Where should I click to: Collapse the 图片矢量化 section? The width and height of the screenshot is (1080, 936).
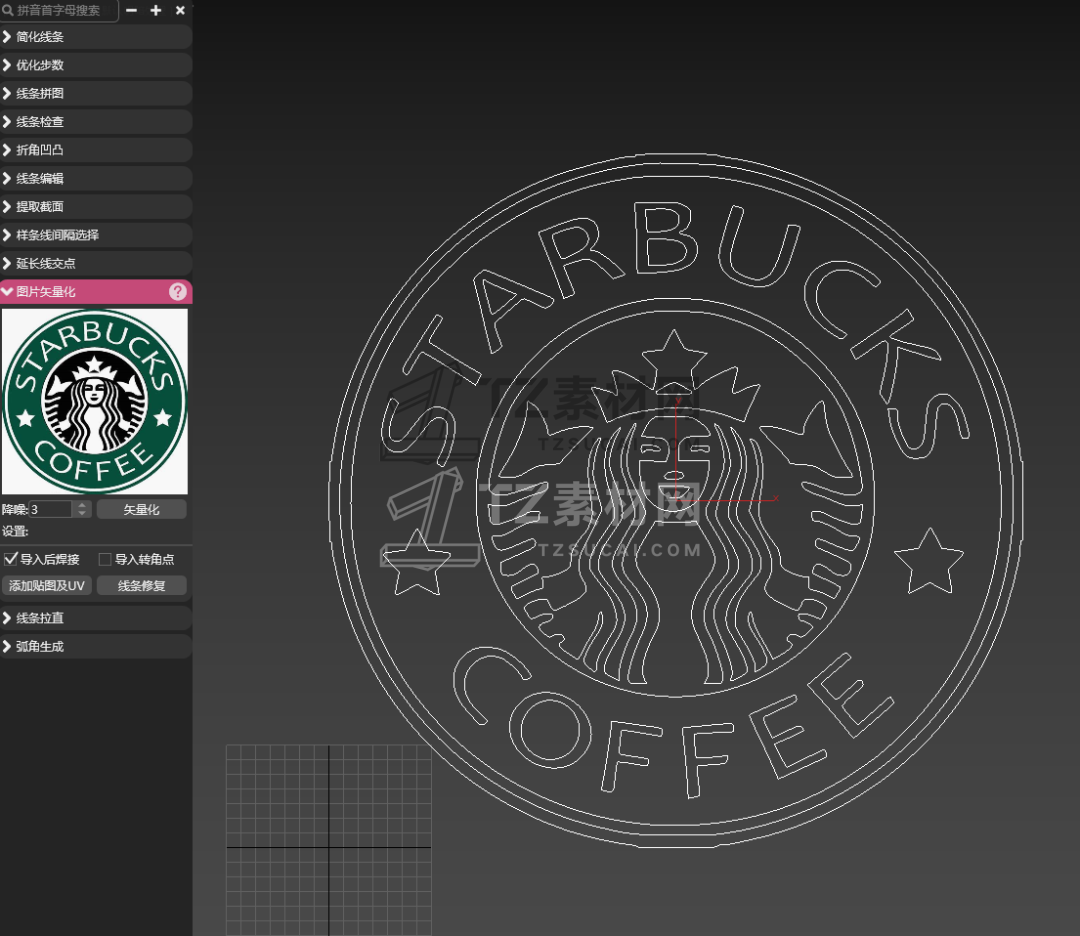96,292
